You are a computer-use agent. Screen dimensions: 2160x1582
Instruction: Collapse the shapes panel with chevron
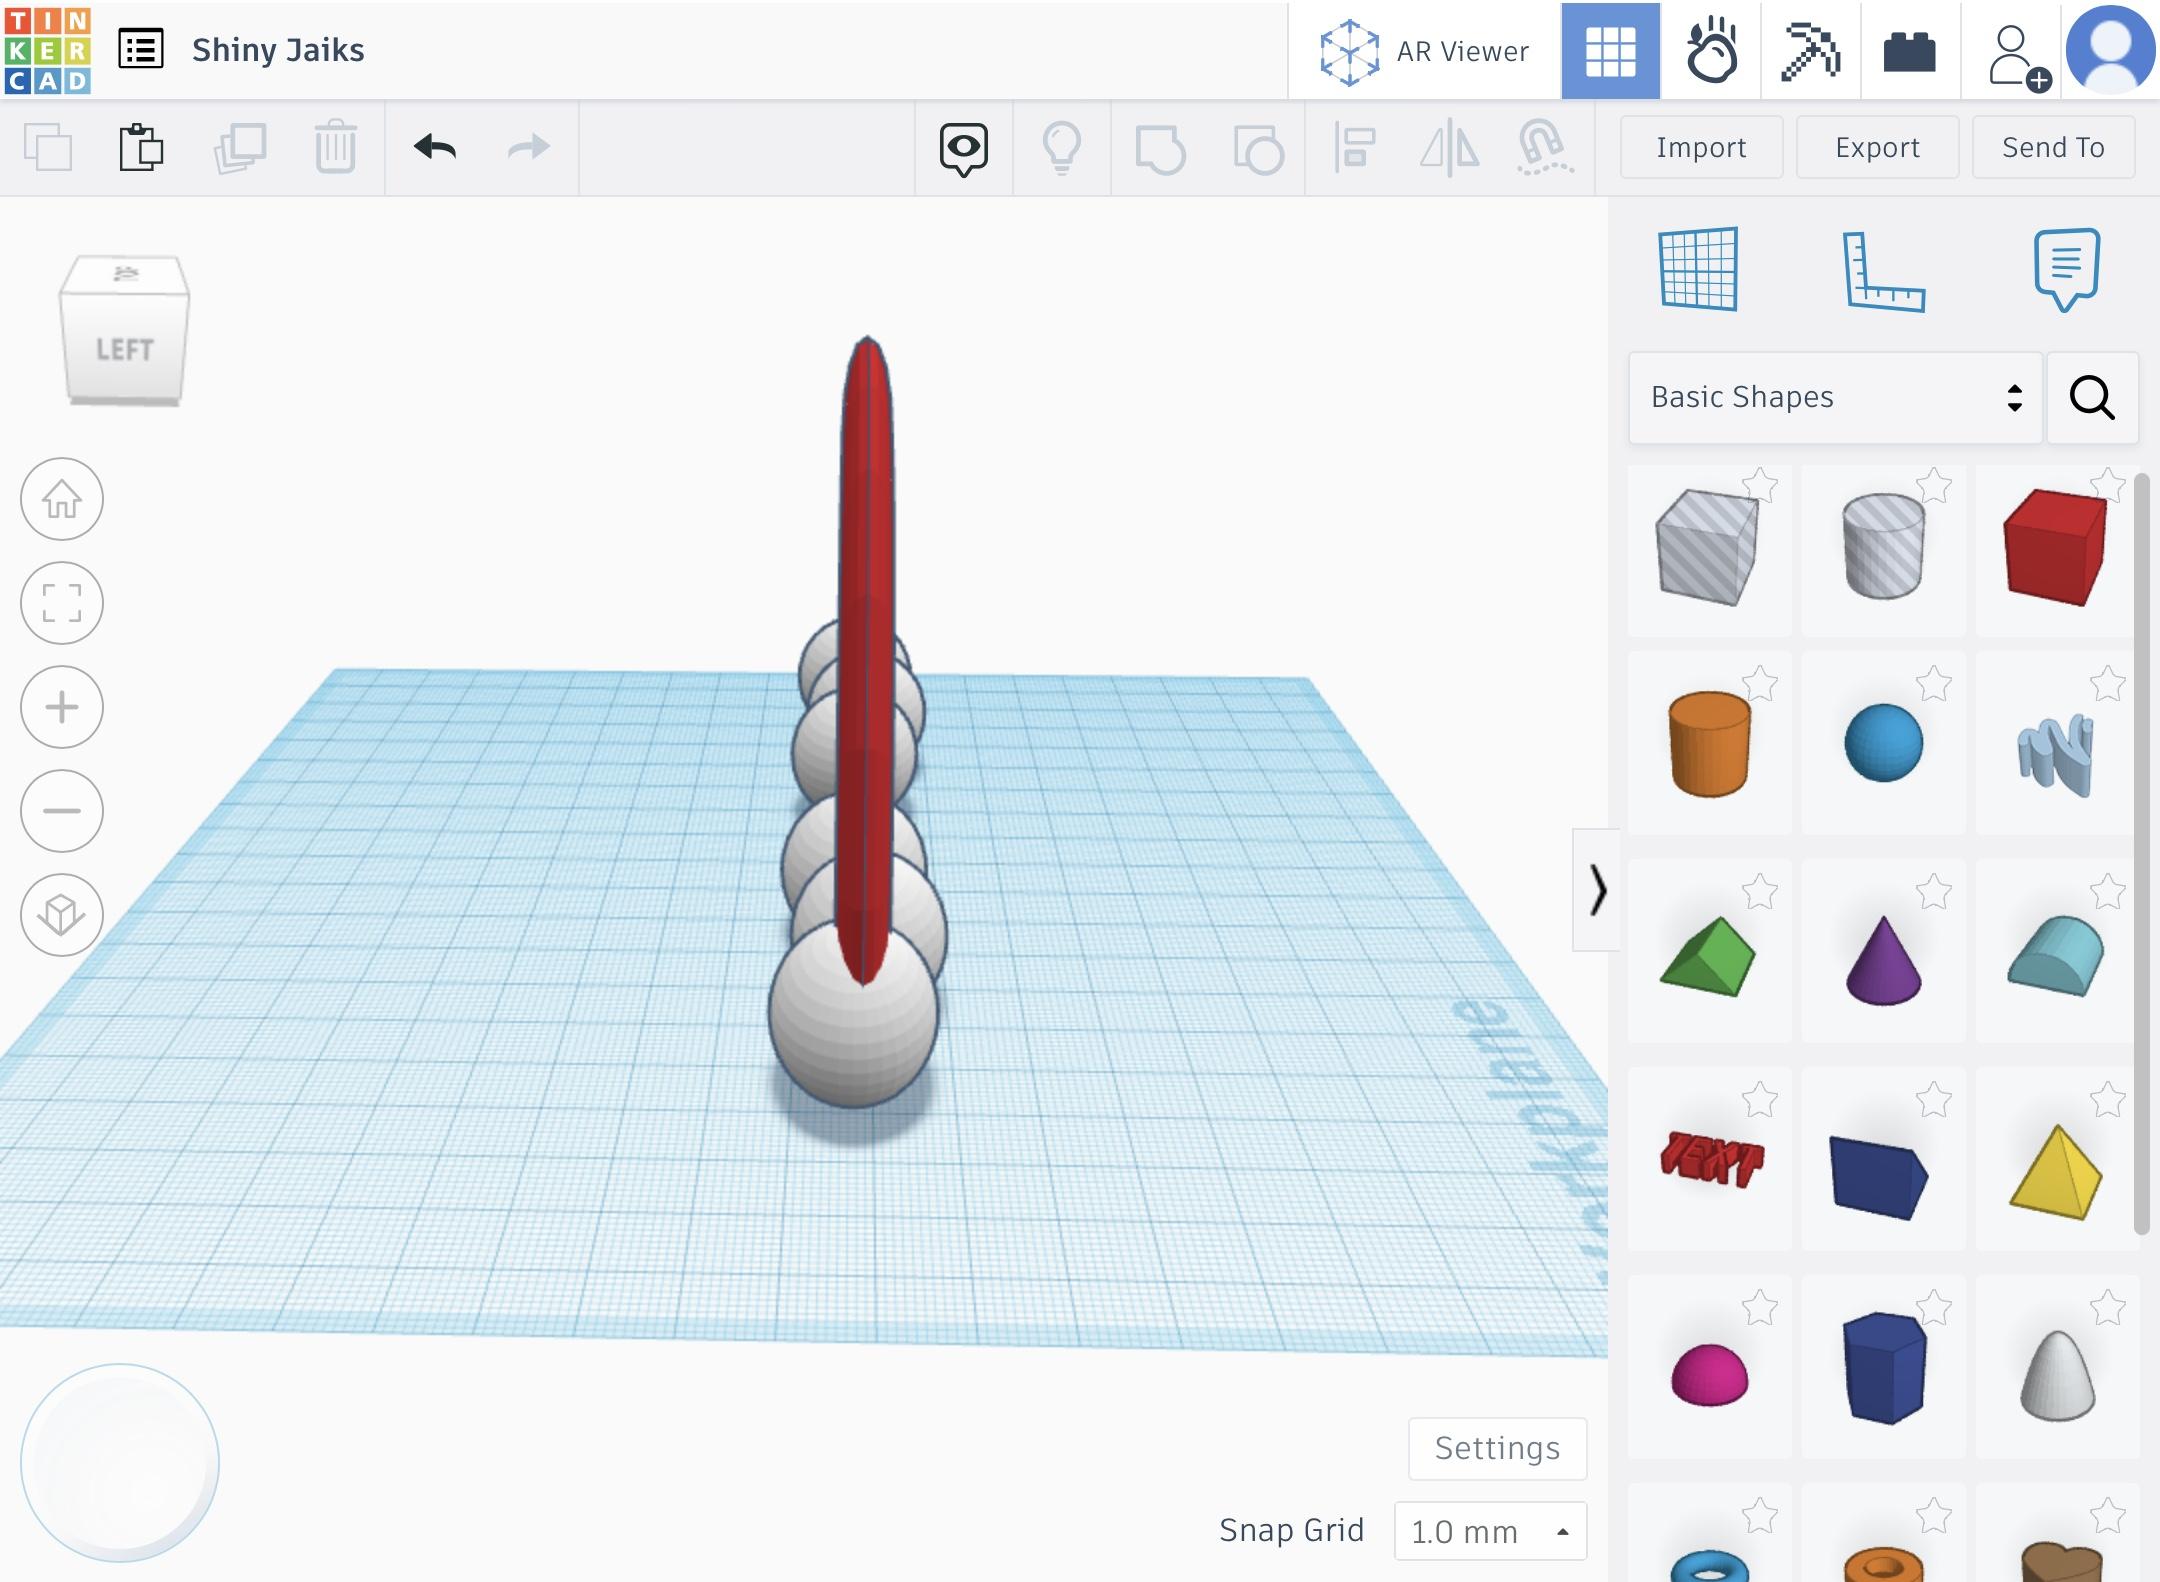point(1597,890)
